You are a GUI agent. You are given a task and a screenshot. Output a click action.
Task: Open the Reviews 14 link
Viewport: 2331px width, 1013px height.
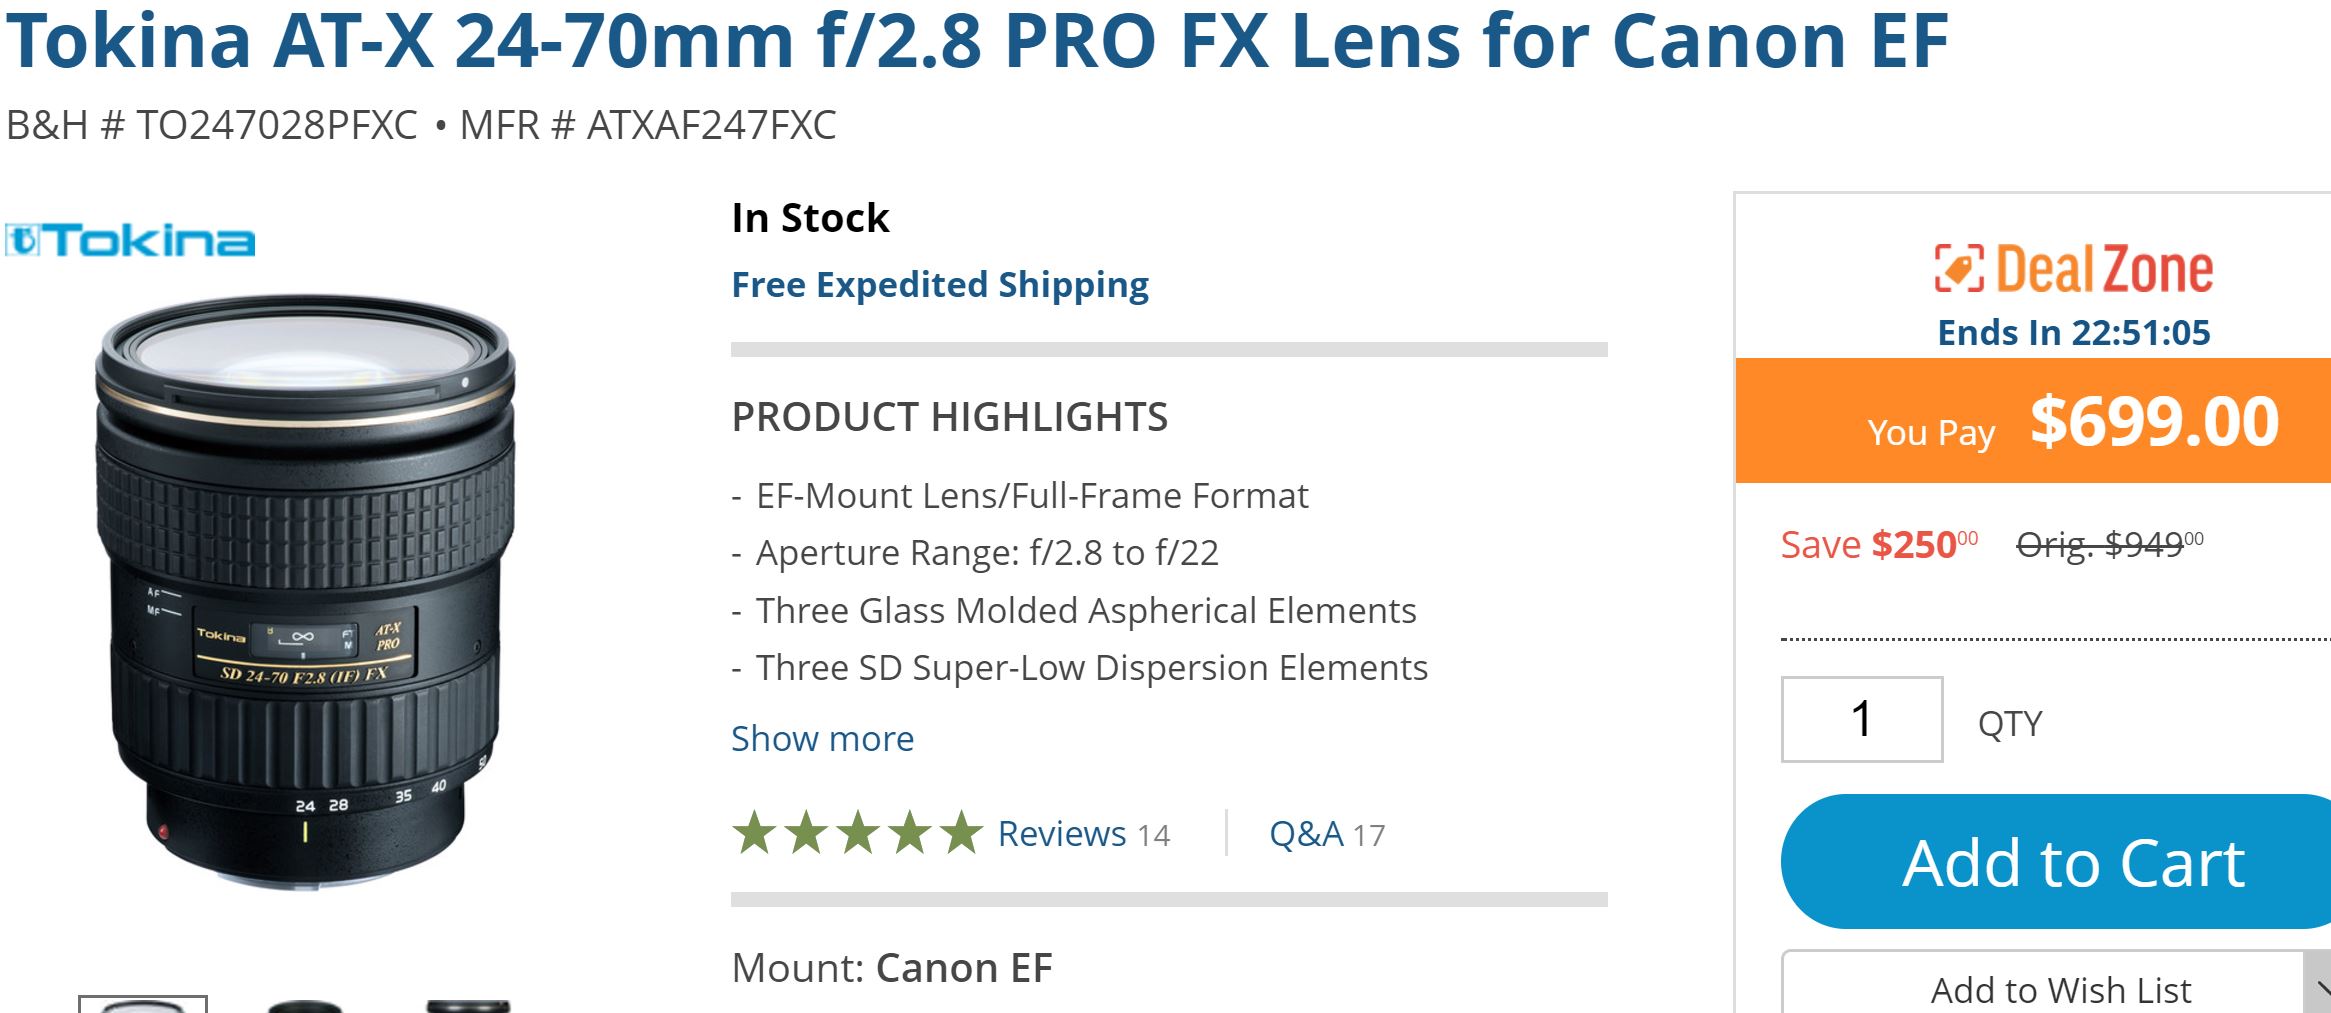click(1083, 833)
